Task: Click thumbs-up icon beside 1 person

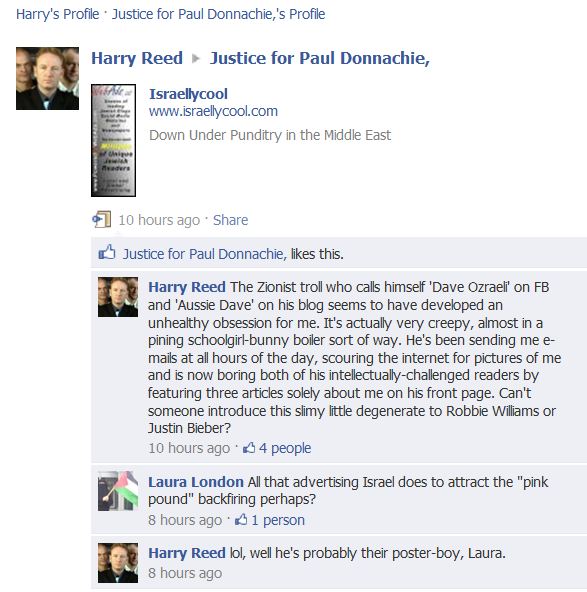Action: tap(241, 520)
